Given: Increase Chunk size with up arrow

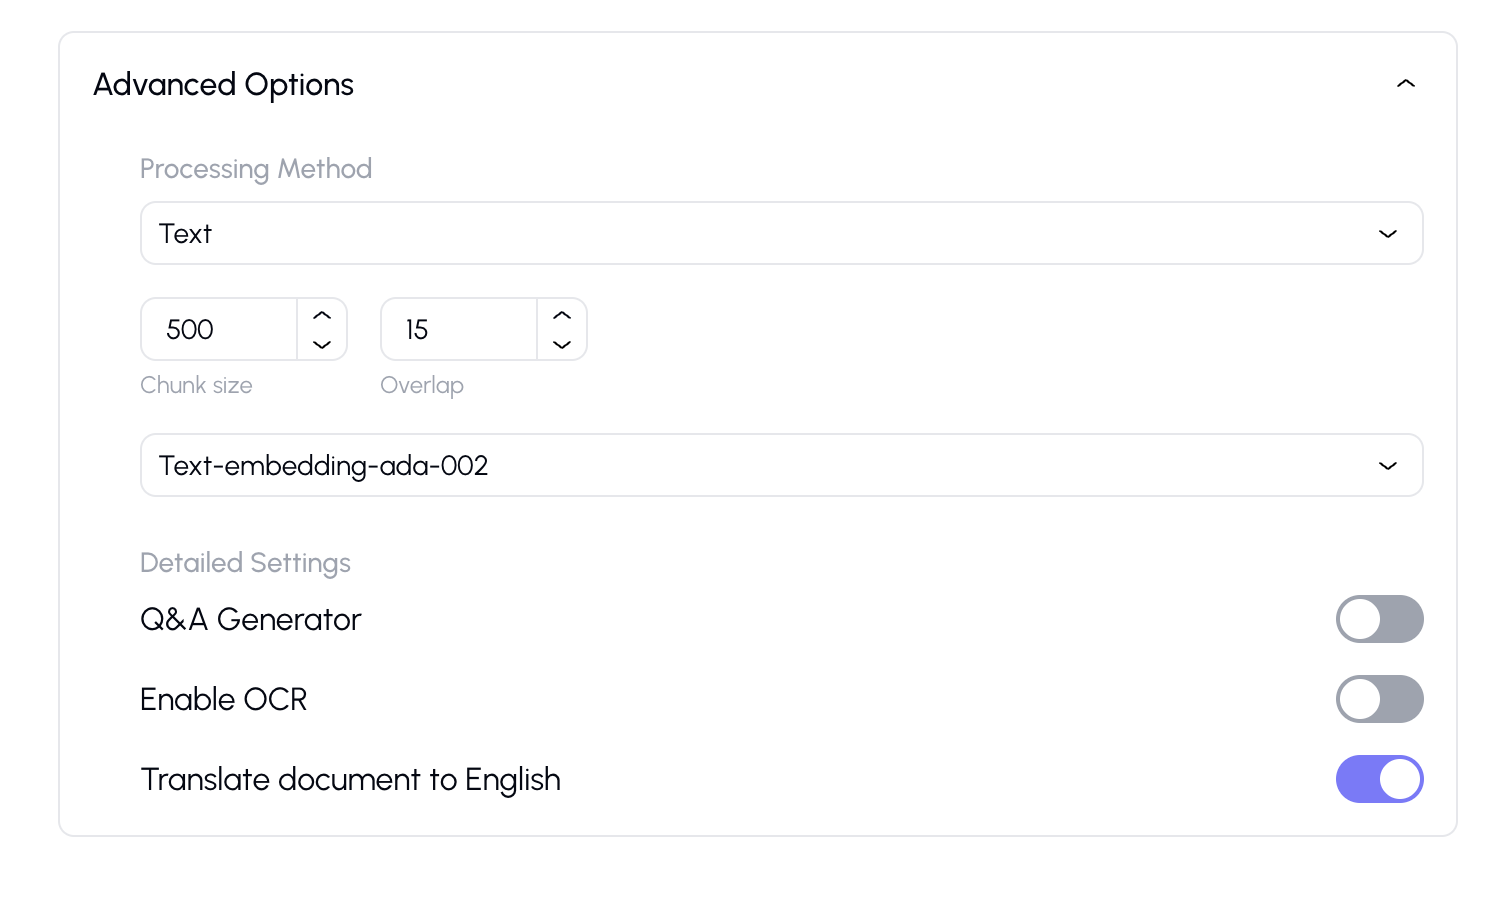Looking at the screenshot, I should coord(322,315).
